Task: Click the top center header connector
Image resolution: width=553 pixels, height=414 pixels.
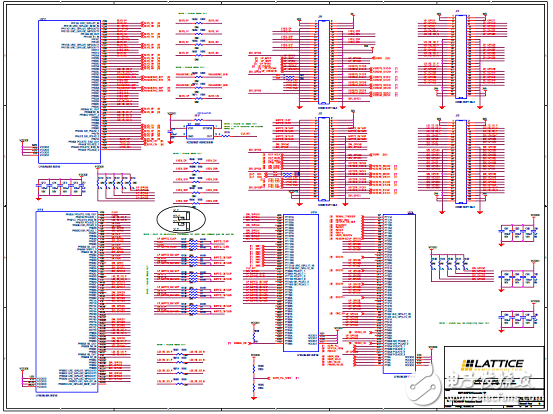Action: coord(324,62)
